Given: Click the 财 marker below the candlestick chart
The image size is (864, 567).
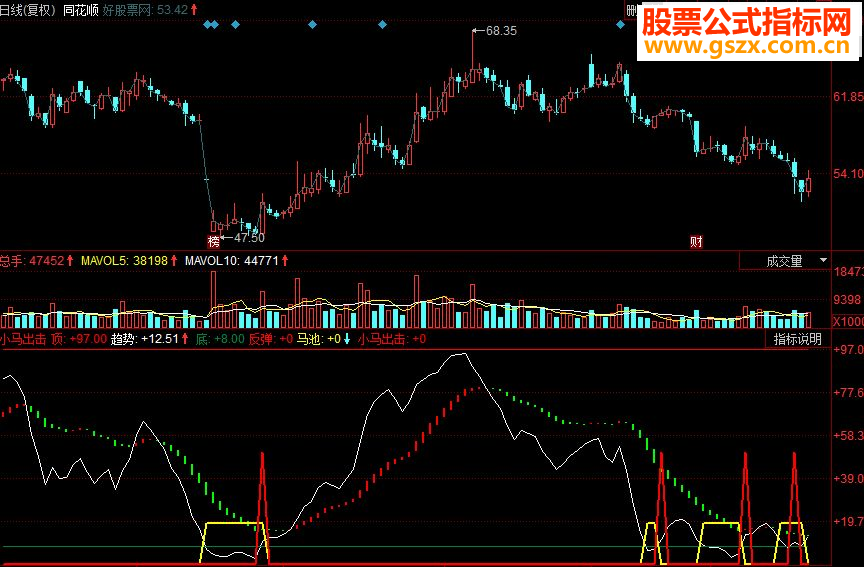Looking at the screenshot, I should click(696, 241).
